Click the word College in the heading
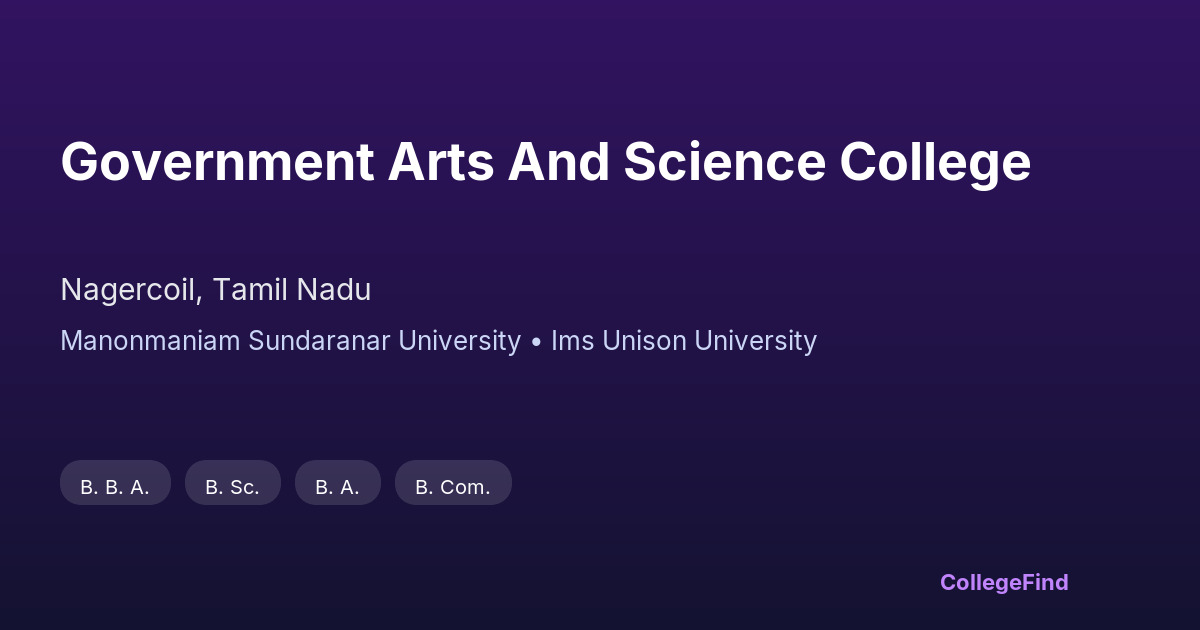 coord(935,162)
